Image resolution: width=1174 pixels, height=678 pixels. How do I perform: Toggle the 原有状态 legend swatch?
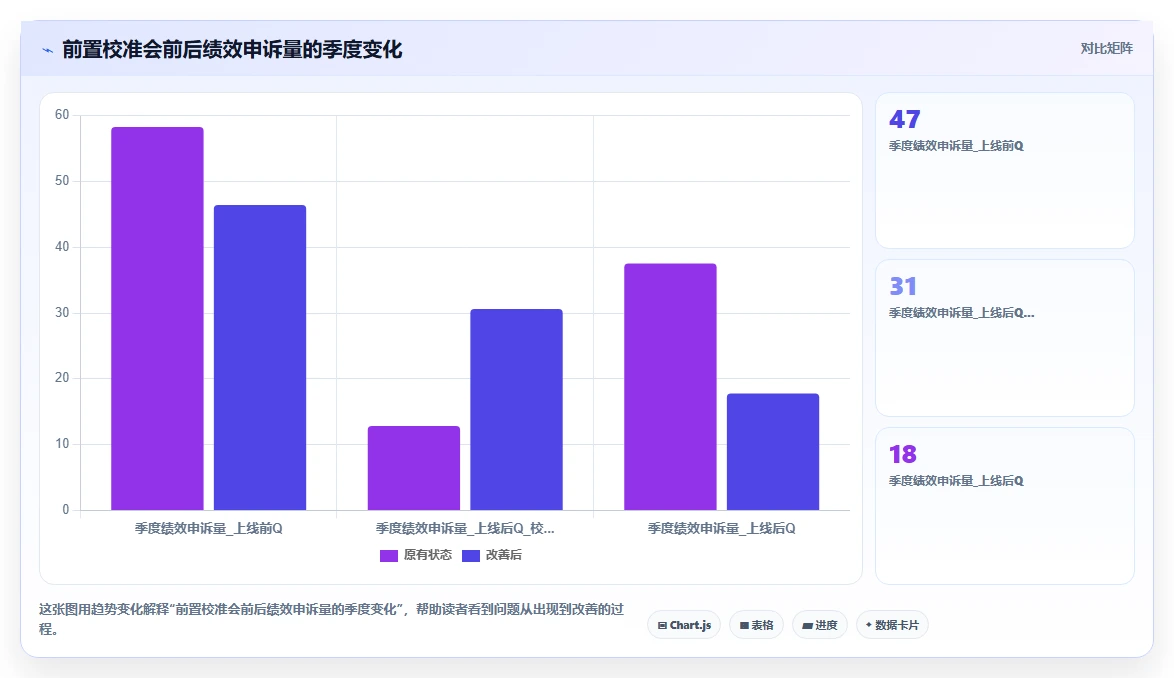tap(389, 555)
